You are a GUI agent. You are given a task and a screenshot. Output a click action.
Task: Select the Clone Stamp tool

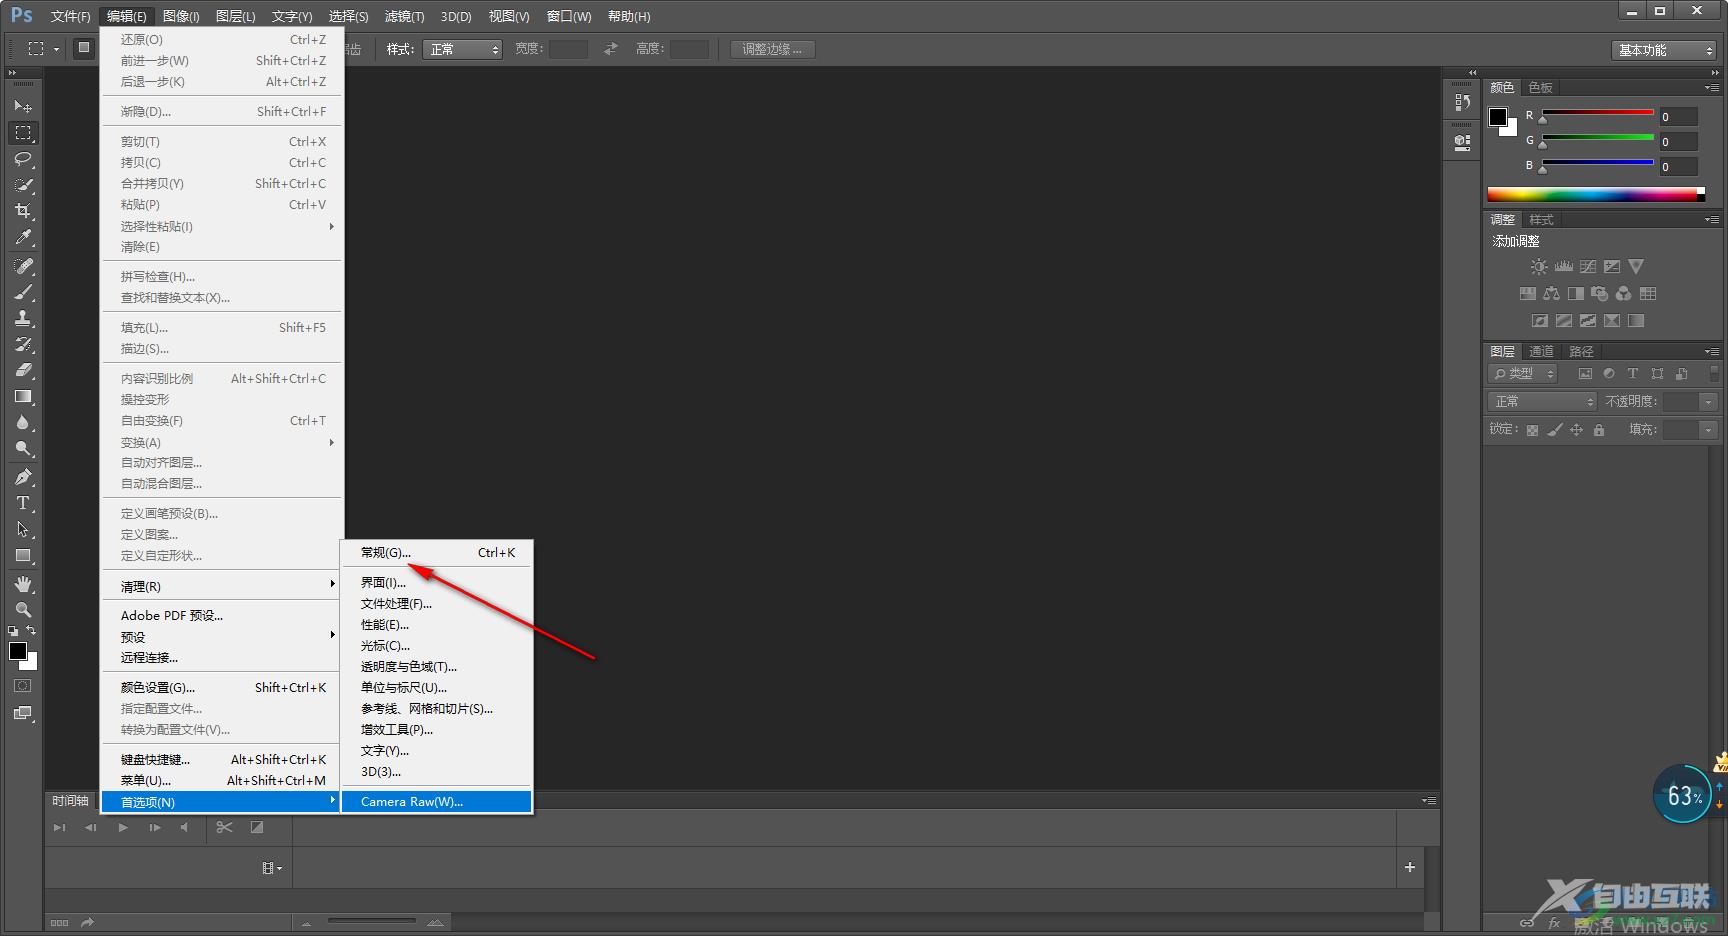click(x=23, y=318)
